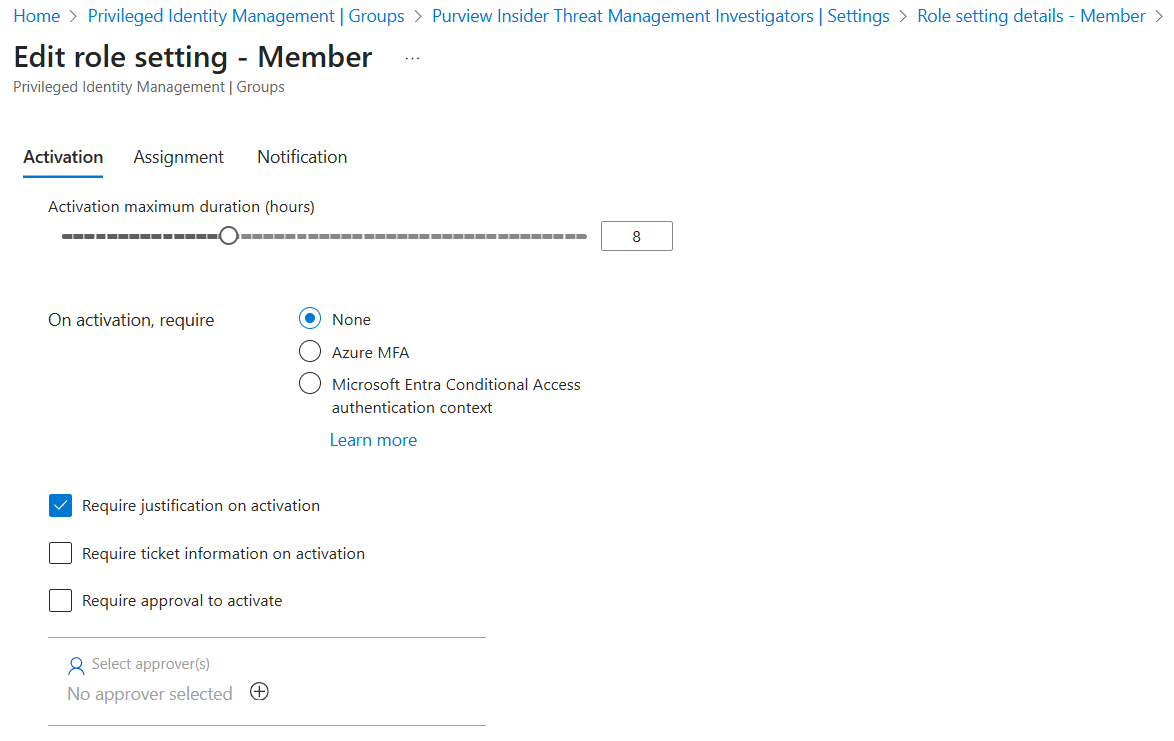Image resolution: width=1174 pixels, height=741 pixels.
Task: Open the Learn more link
Action: click(x=373, y=440)
